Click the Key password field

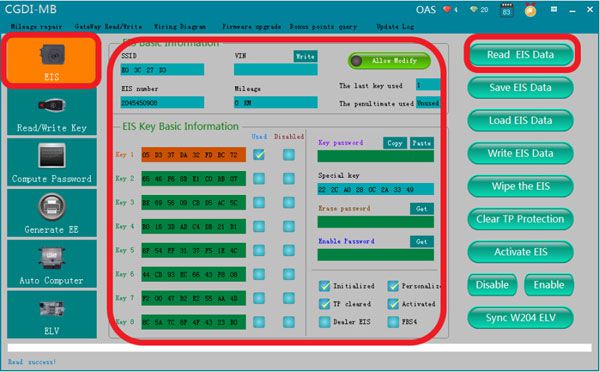(376, 156)
